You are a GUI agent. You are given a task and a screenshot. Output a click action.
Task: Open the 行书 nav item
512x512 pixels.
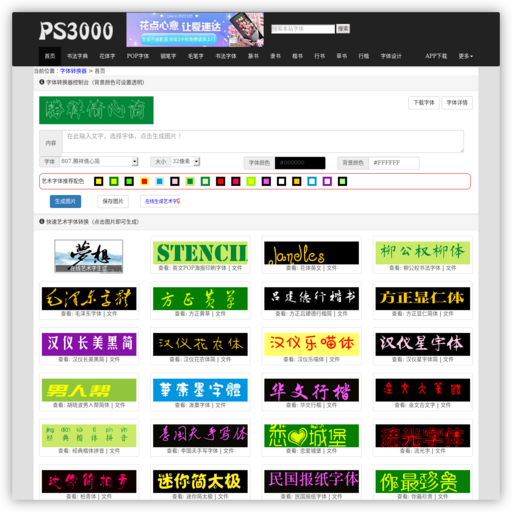pos(319,56)
